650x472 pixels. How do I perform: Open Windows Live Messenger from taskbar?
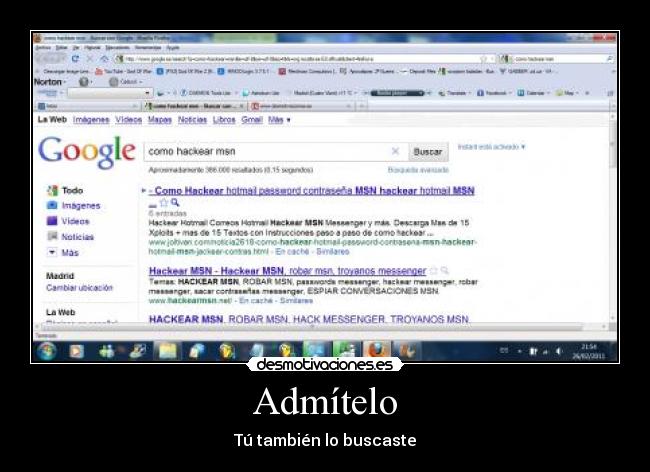pos(107,351)
